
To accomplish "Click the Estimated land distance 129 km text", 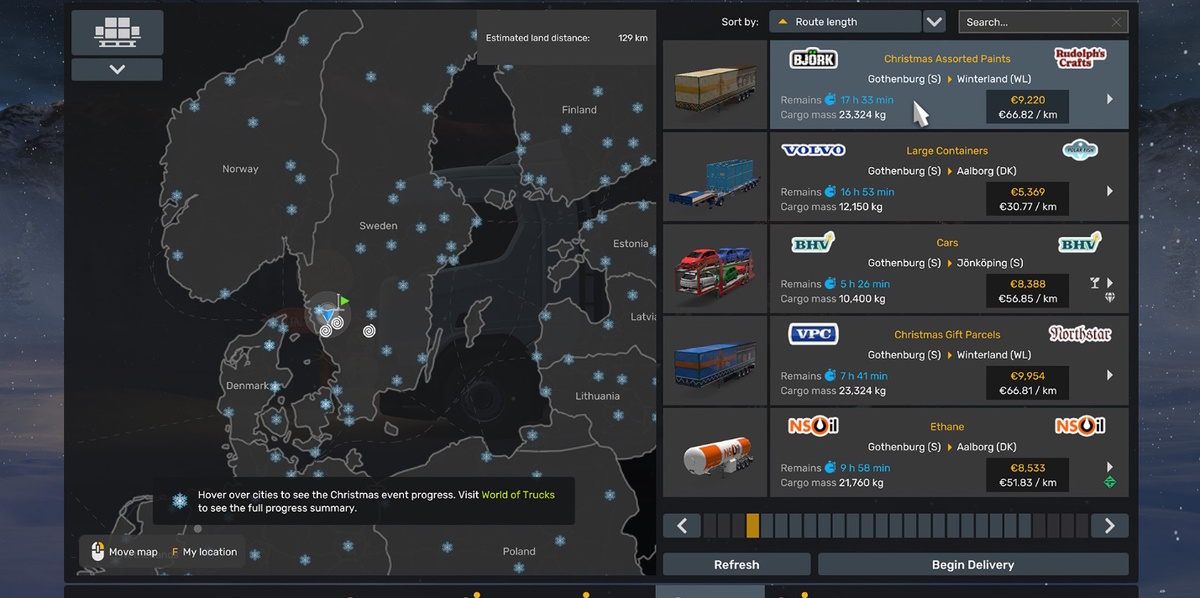I will pos(566,38).
